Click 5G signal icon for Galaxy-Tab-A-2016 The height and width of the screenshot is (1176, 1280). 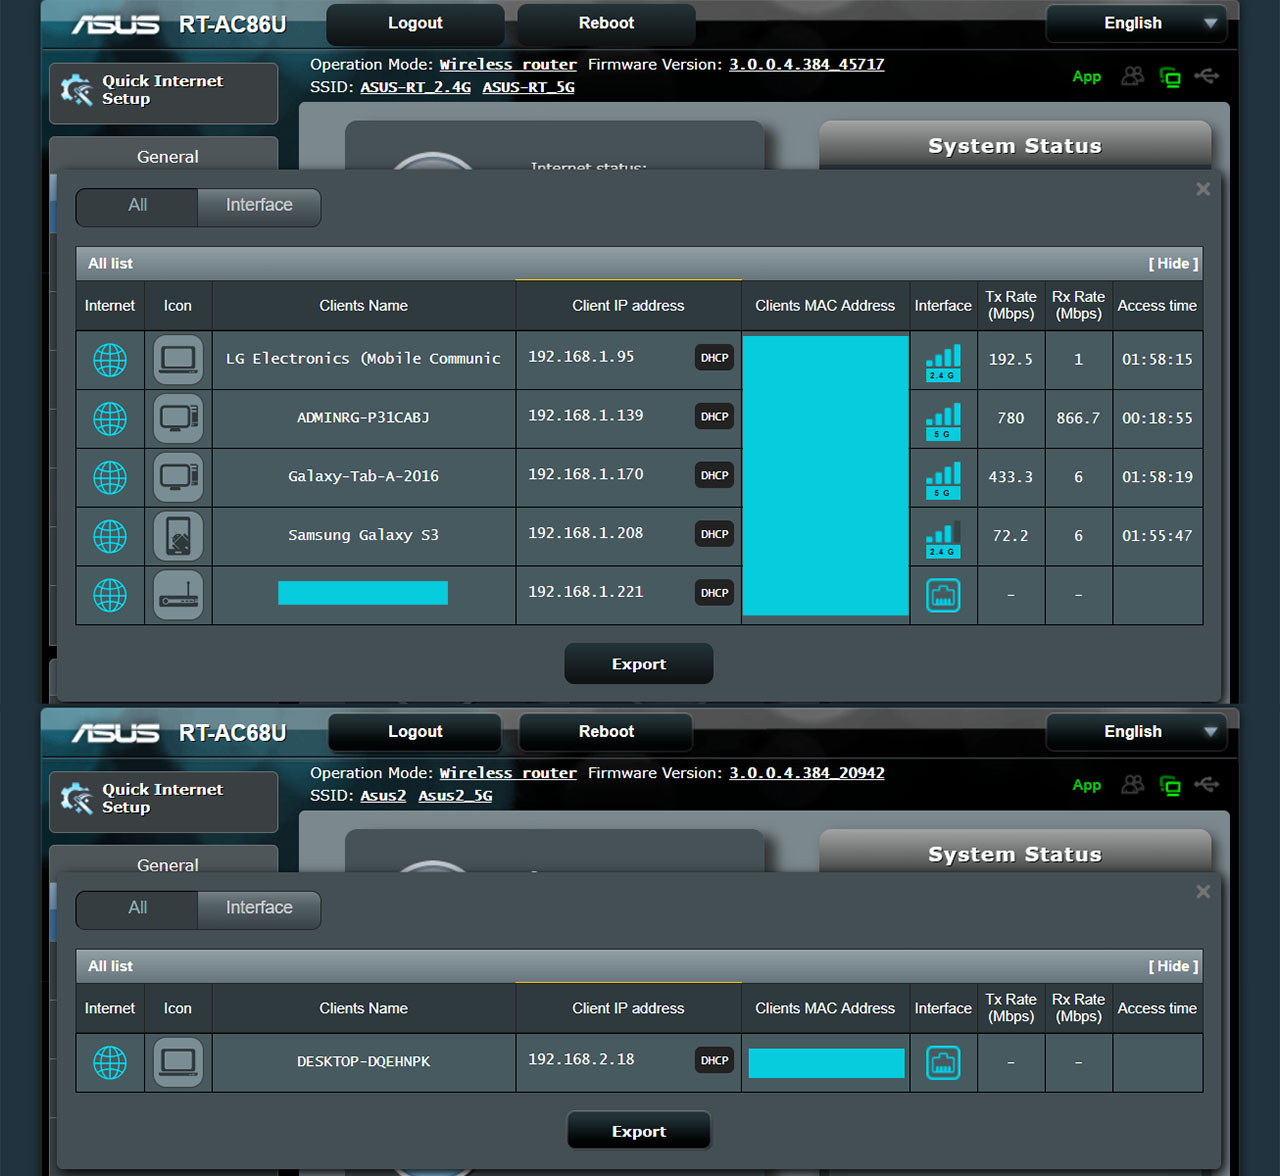click(943, 480)
